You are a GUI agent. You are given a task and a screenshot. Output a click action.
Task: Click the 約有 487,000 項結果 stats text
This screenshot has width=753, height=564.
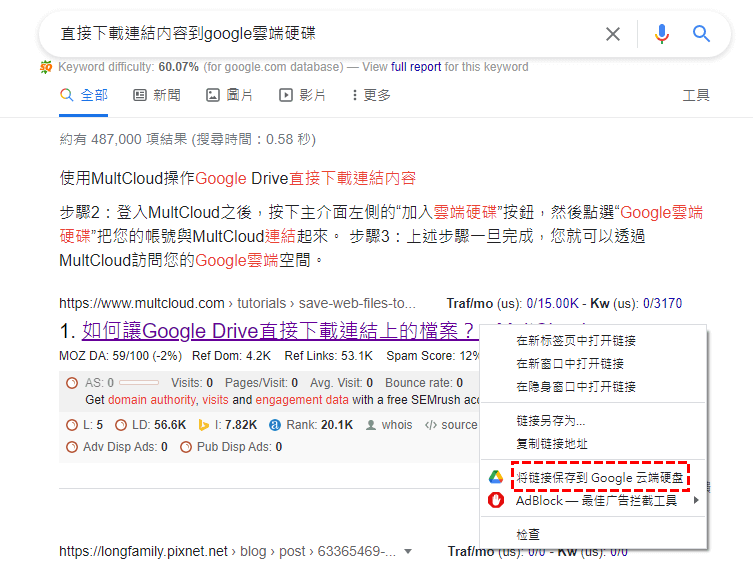tap(188, 139)
